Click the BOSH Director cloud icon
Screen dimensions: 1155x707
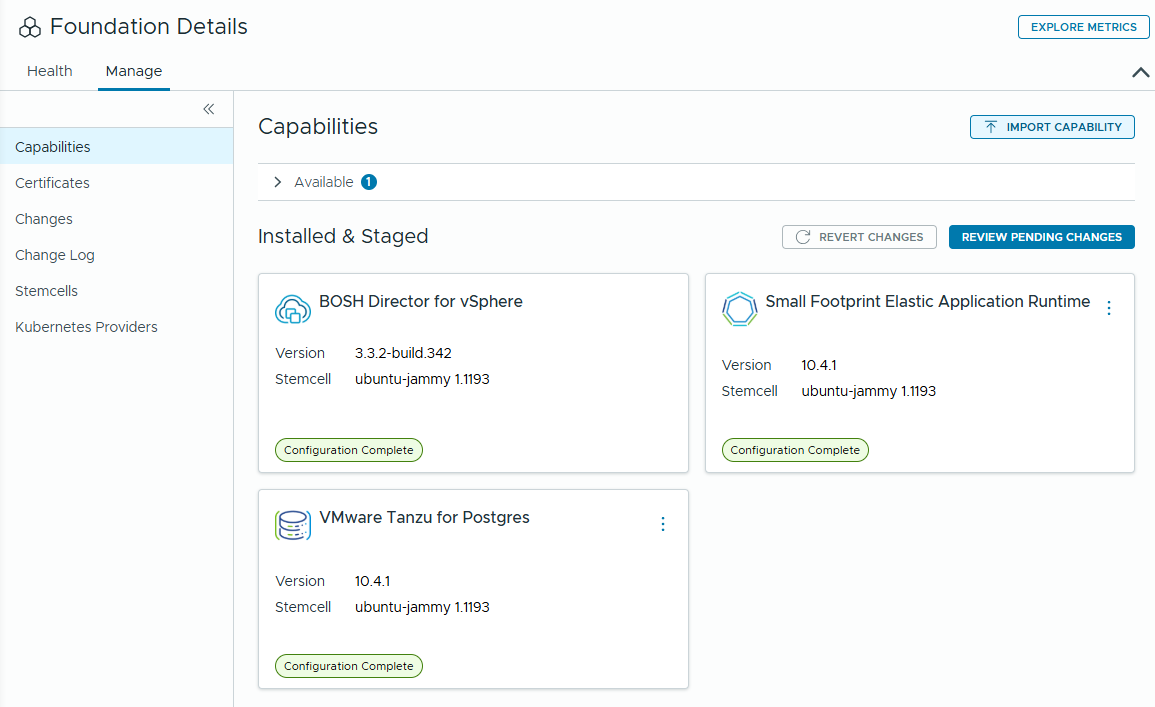tap(292, 309)
